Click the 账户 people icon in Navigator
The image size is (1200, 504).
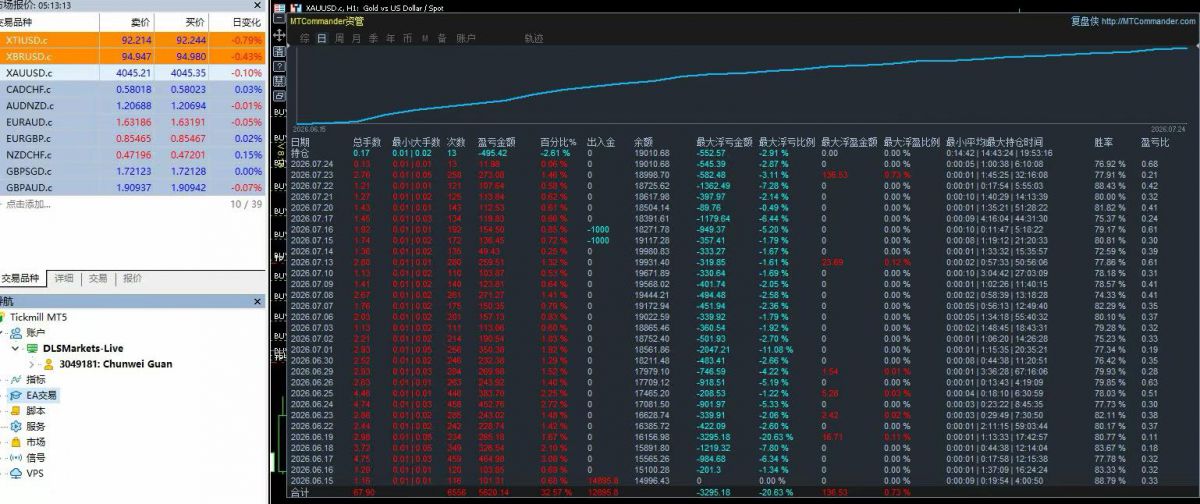pos(18,332)
